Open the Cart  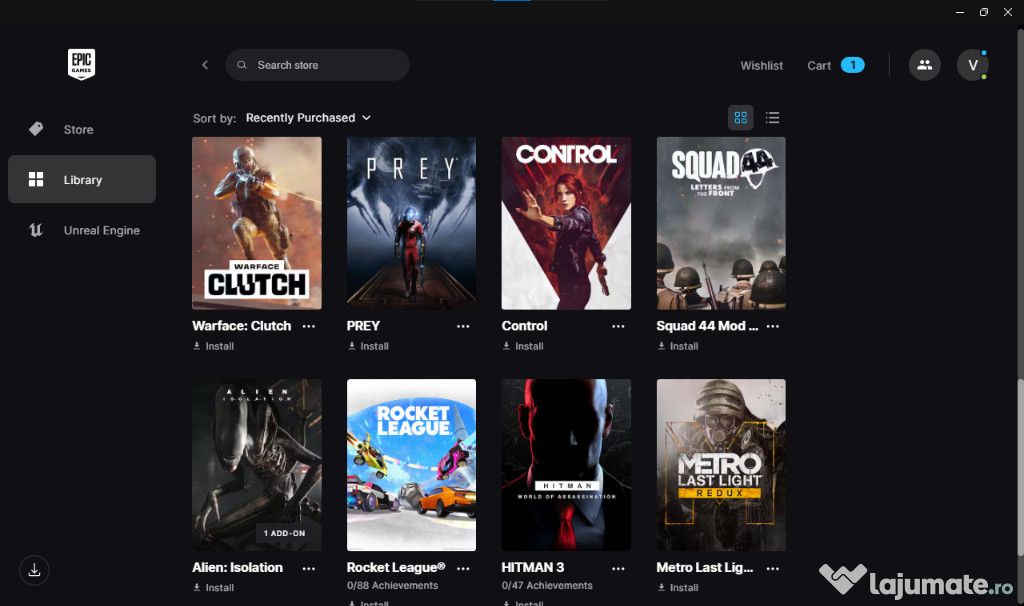(819, 65)
